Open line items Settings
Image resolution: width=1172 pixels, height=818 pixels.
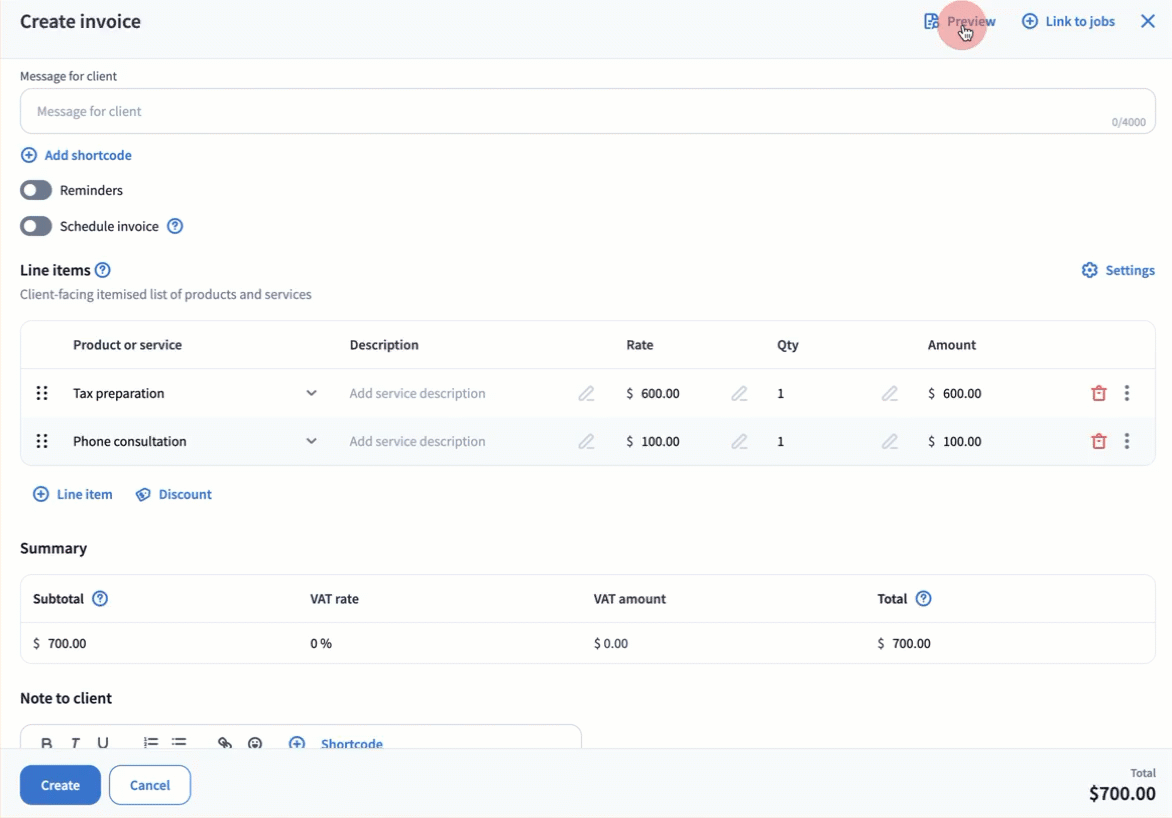pyautogui.click(x=1118, y=270)
